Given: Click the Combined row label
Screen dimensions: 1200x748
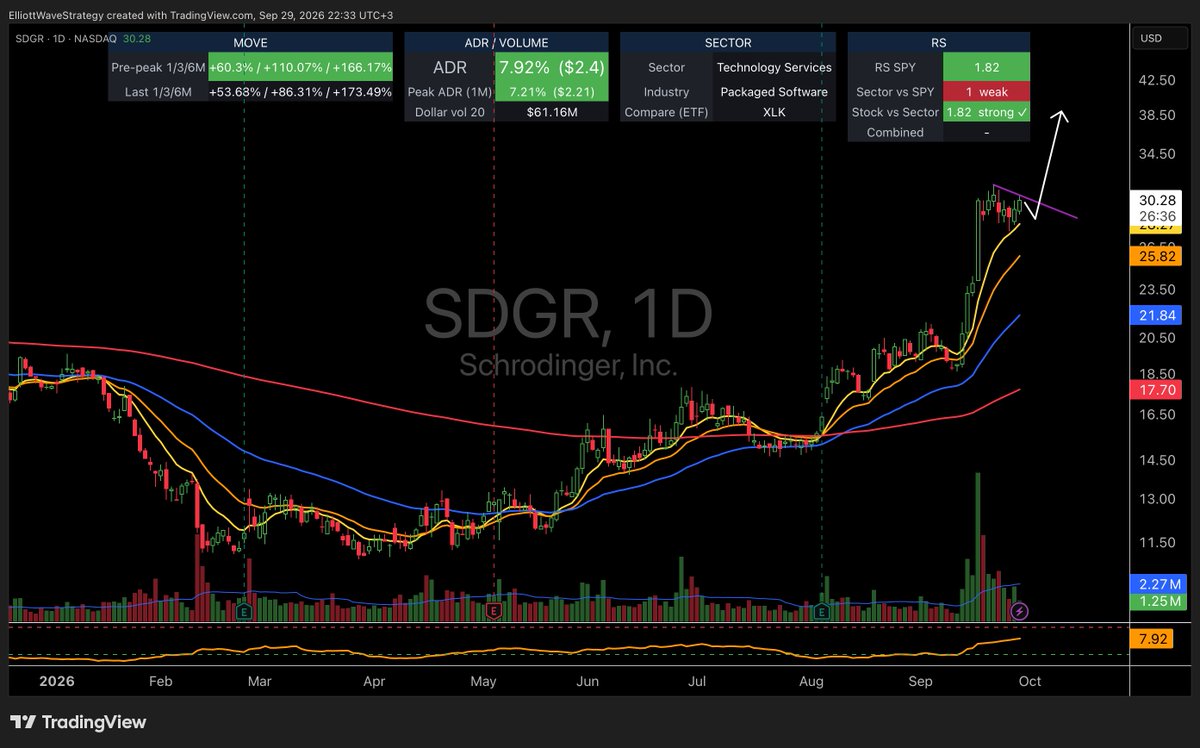Looking at the screenshot, I should (895, 132).
